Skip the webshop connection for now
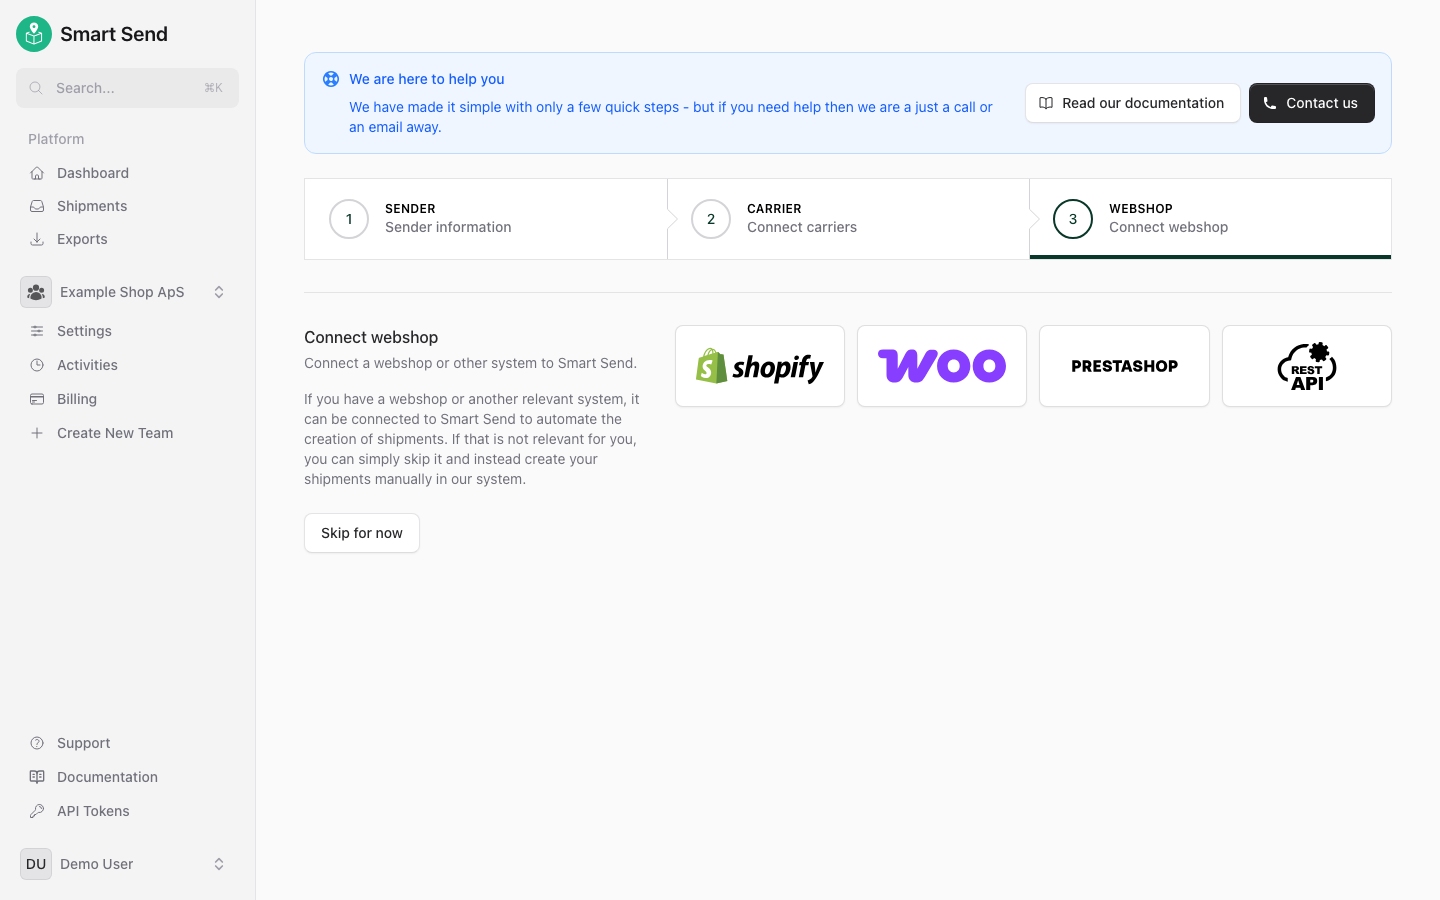 361,533
